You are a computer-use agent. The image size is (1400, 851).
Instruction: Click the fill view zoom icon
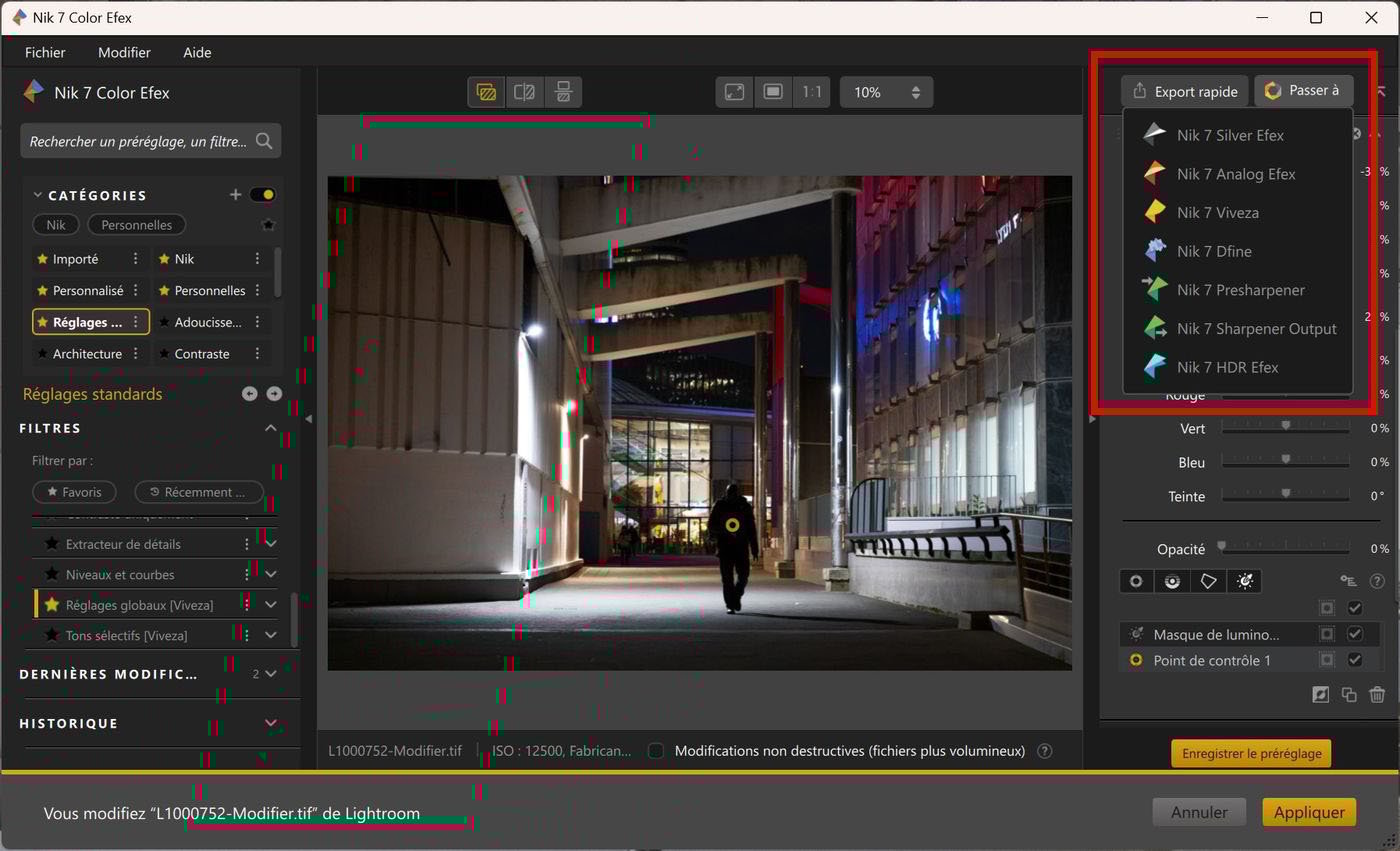[773, 92]
